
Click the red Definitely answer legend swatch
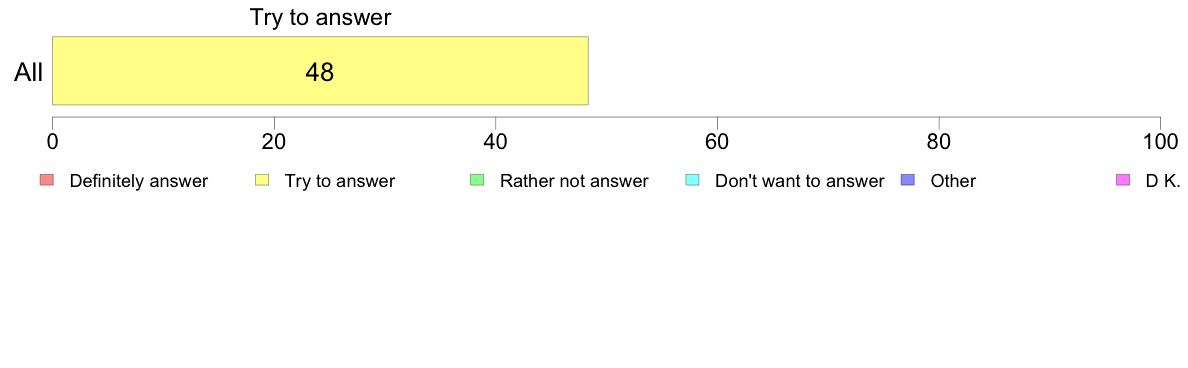[x=46, y=180]
